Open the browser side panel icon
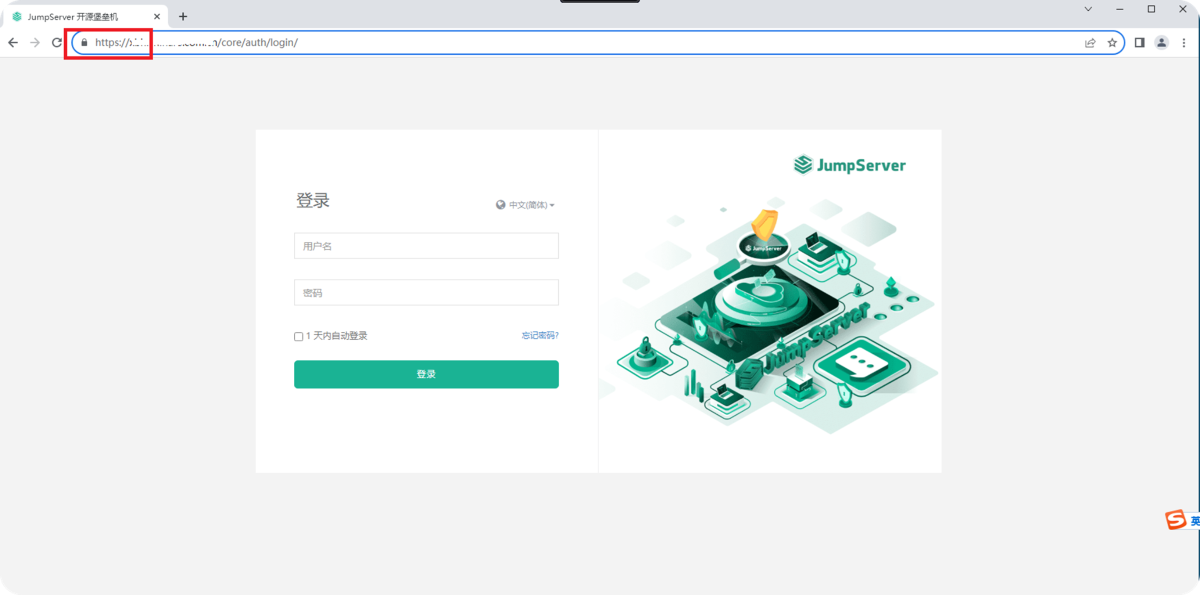 click(1137, 42)
